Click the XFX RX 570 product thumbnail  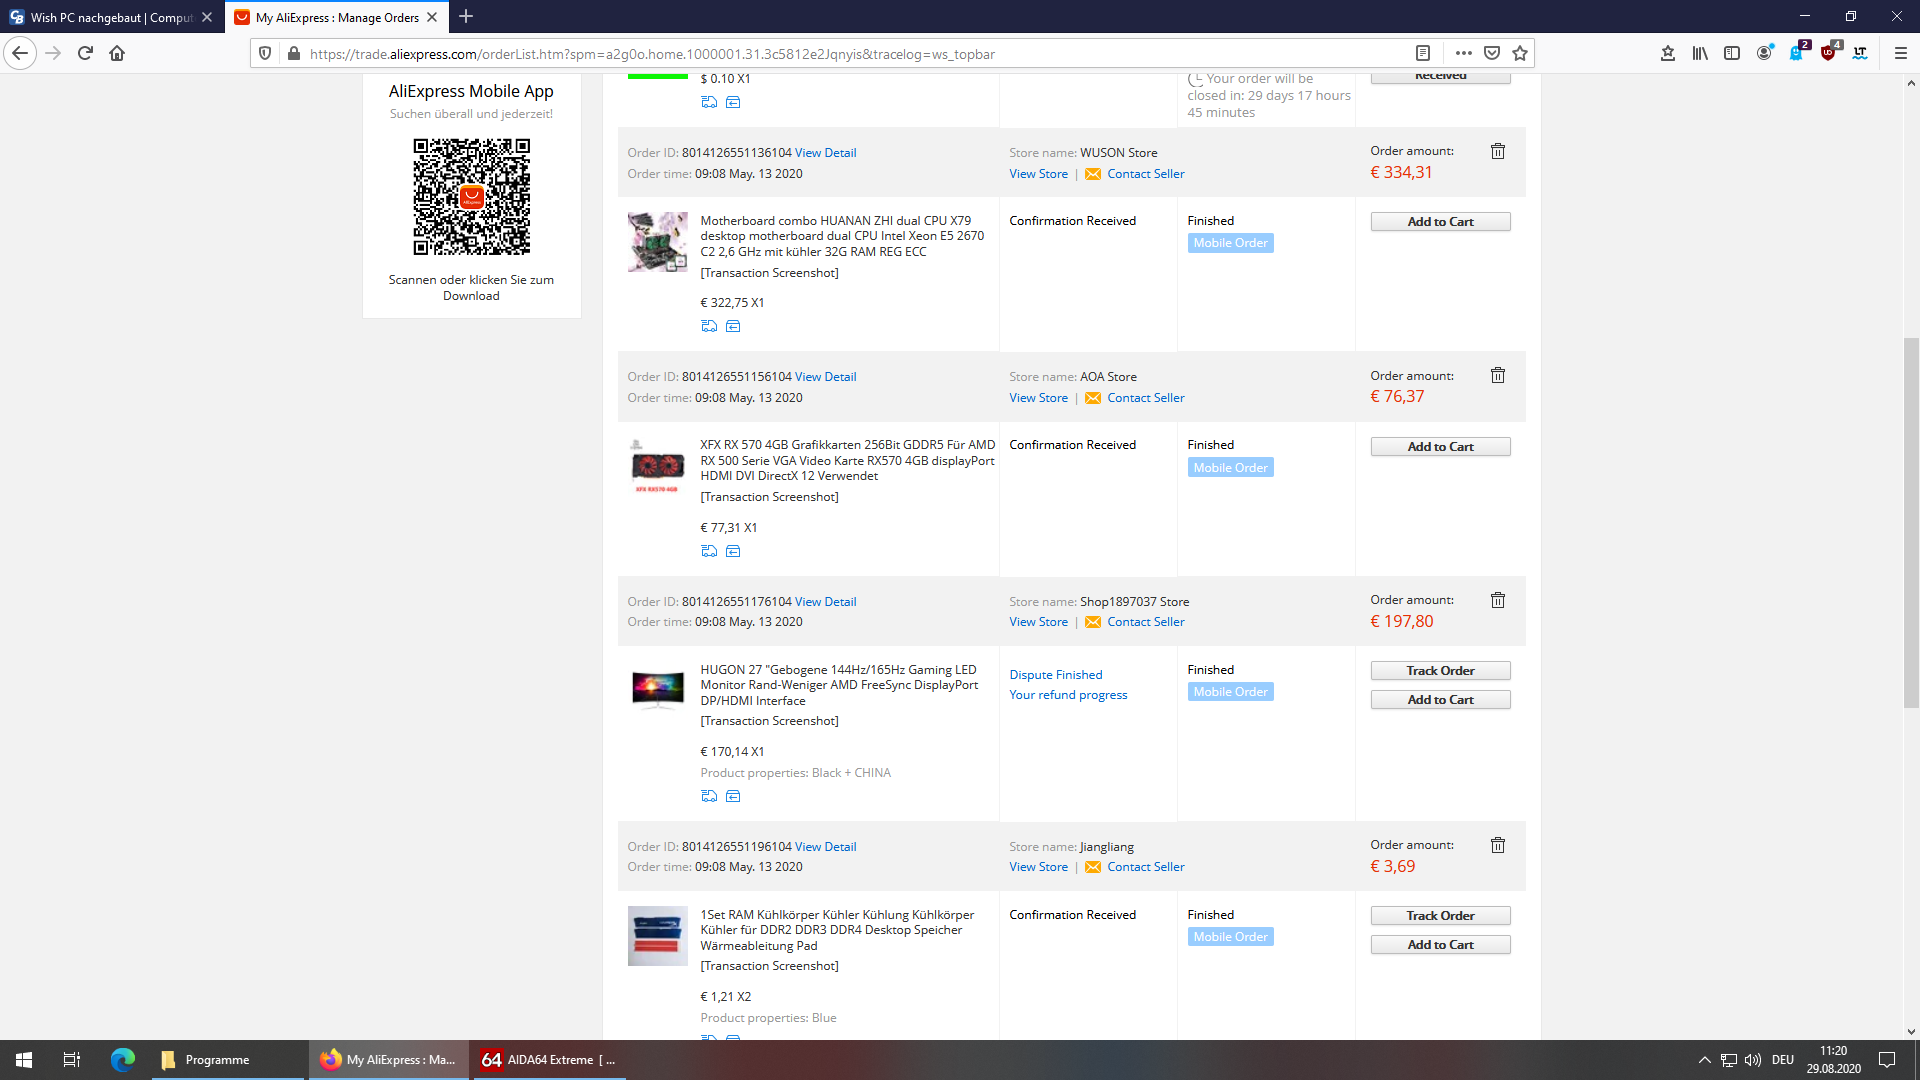[x=657, y=466]
